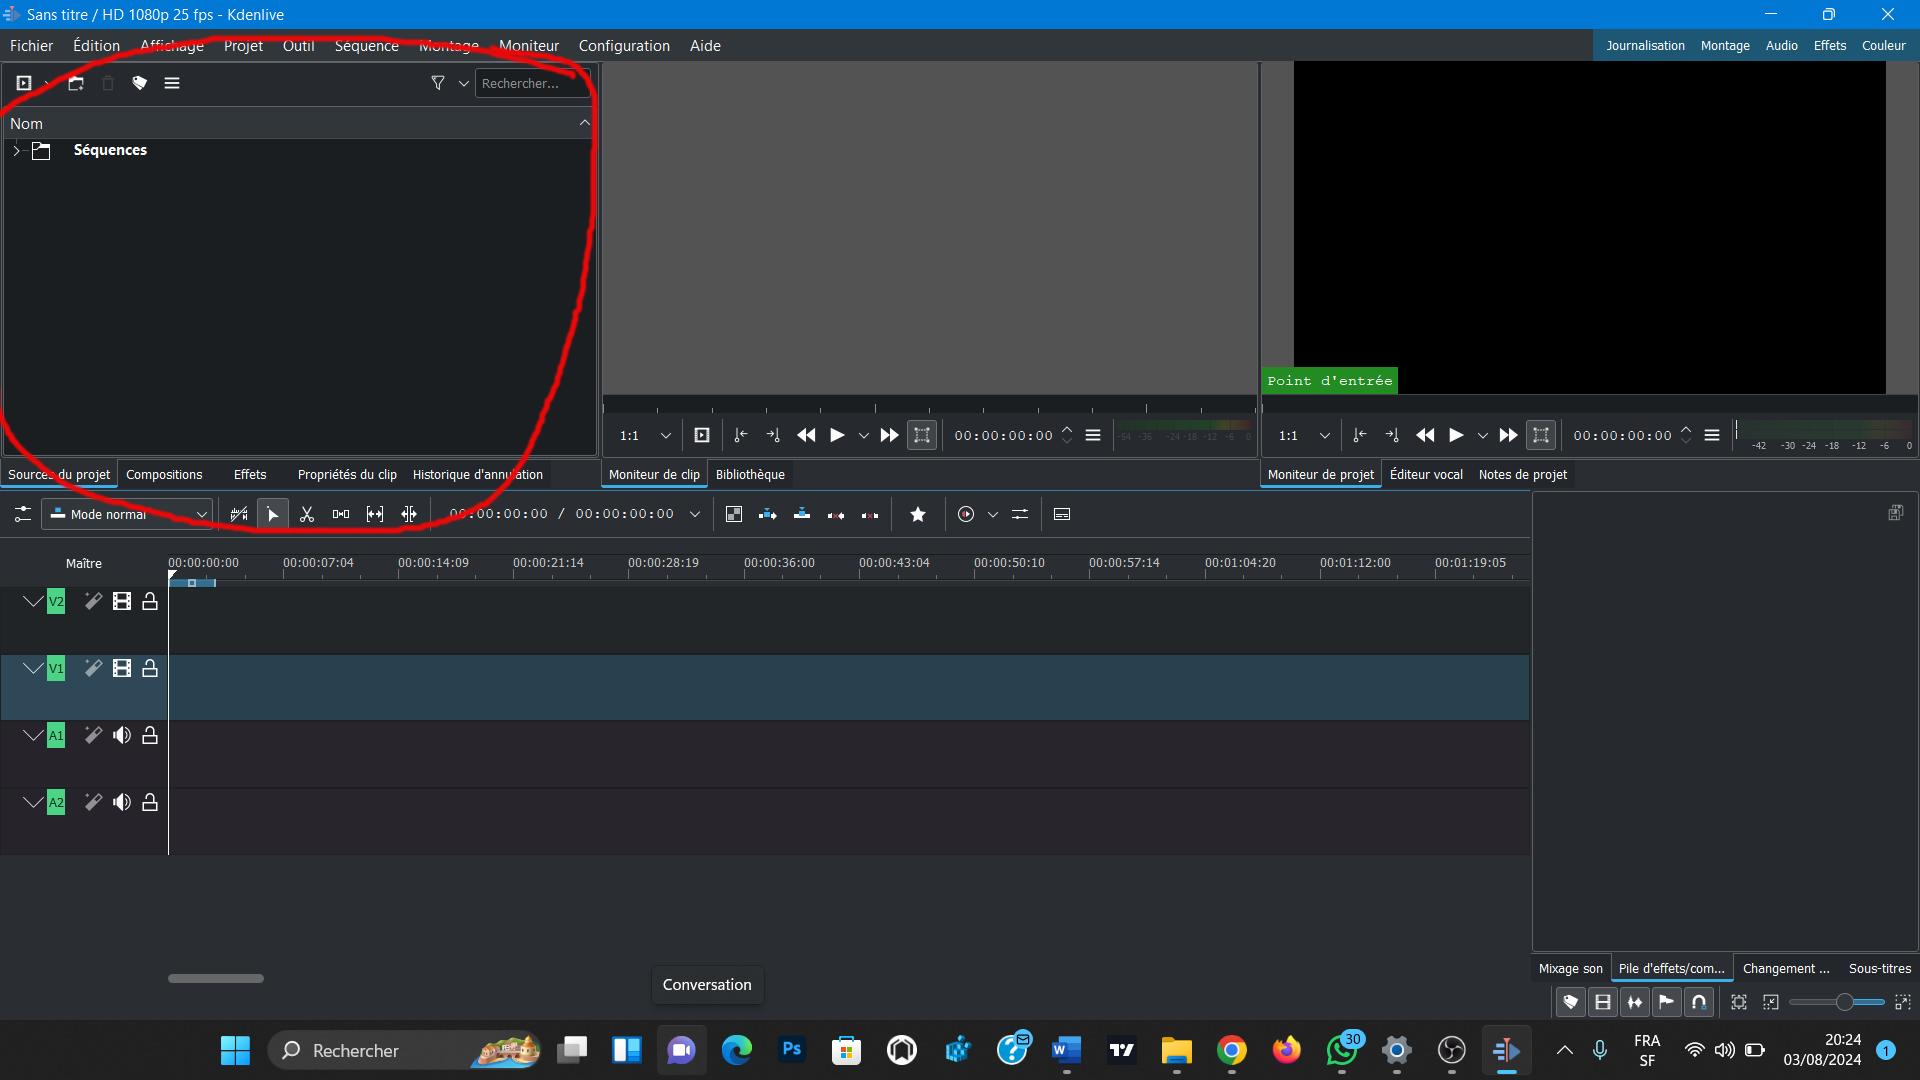Image resolution: width=1920 pixels, height=1080 pixels.
Task: Toggle effects on track A1
Action: (93, 735)
